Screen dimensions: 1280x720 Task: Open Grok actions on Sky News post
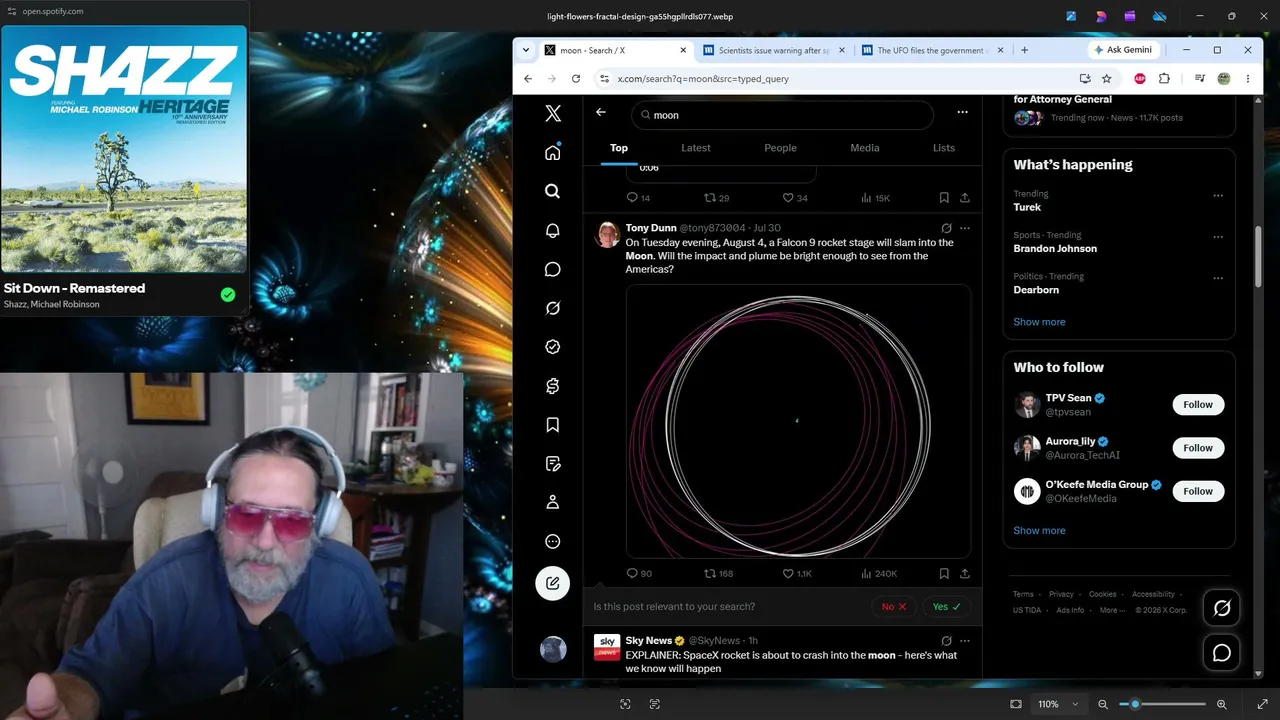coord(946,640)
